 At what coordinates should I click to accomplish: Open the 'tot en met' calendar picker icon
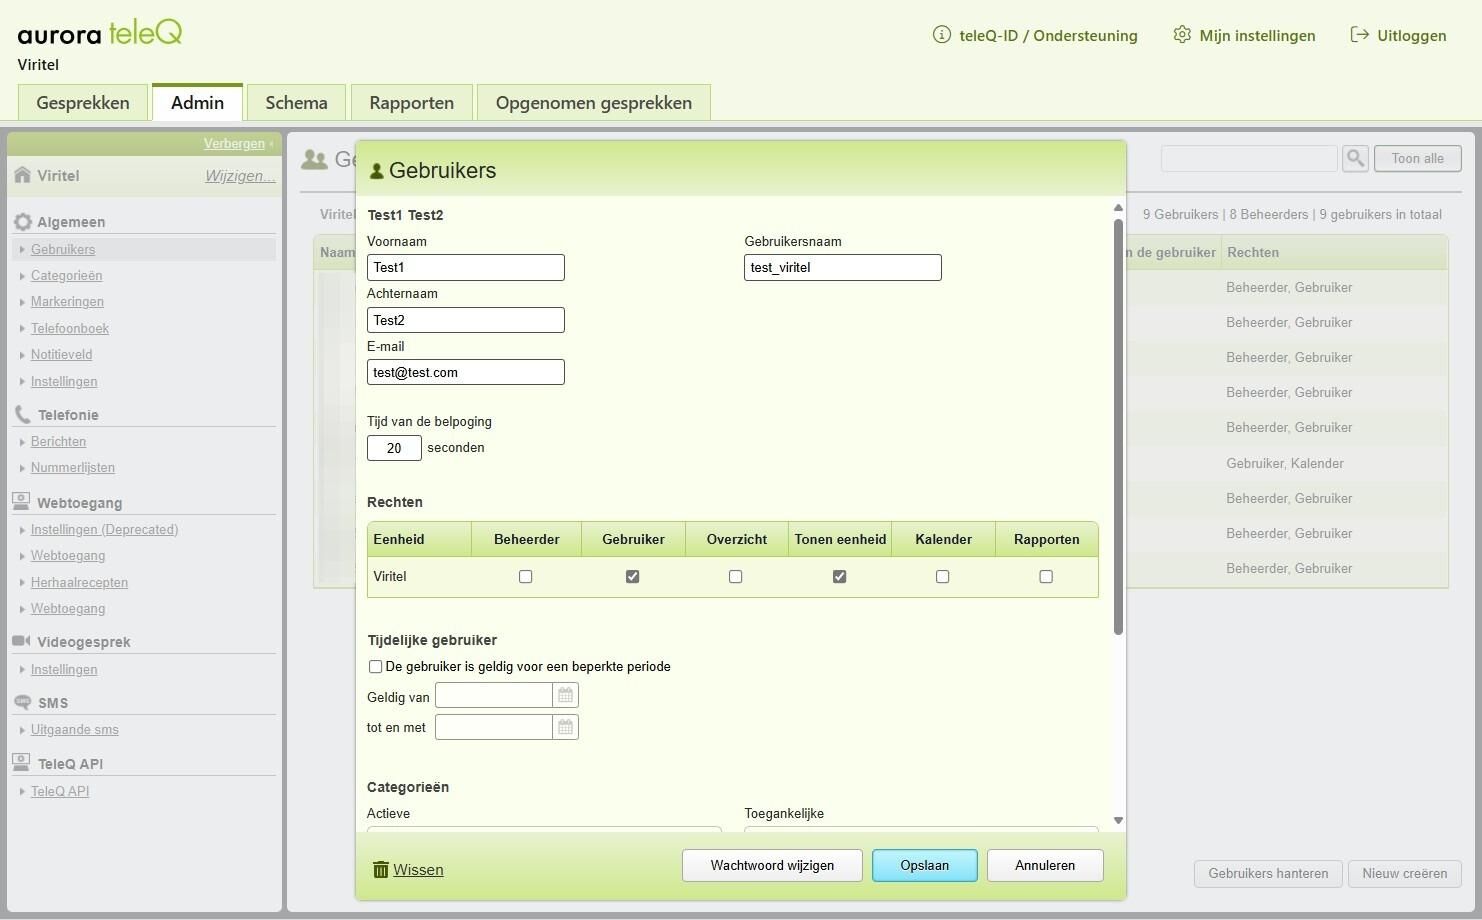pyautogui.click(x=565, y=727)
